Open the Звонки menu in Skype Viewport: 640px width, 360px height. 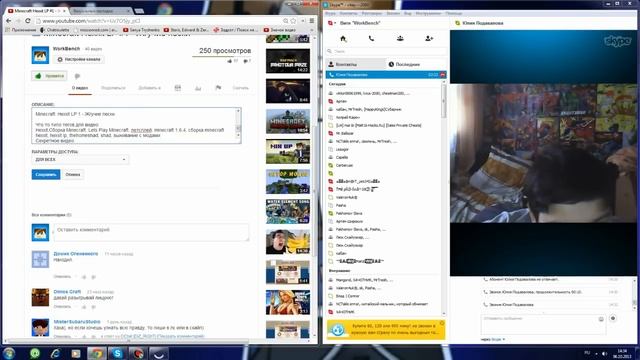pyautogui.click(x=393, y=13)
